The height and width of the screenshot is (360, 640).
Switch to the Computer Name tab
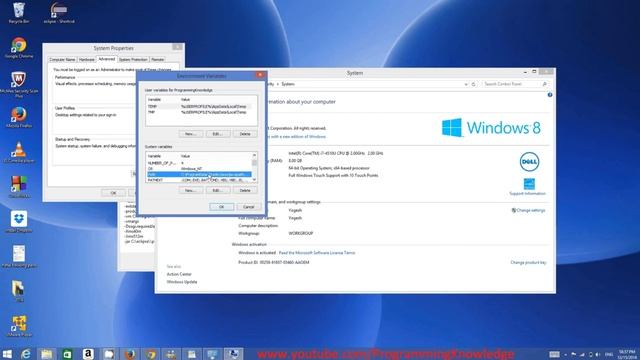pos(62,60)
